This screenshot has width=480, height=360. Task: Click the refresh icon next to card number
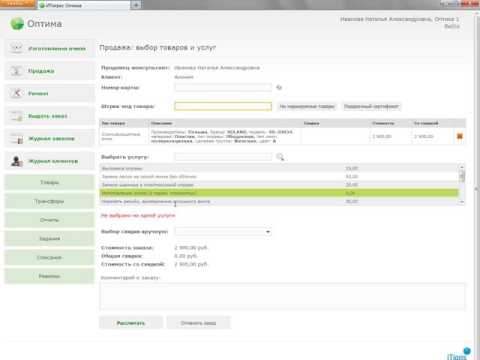point(279,87)
